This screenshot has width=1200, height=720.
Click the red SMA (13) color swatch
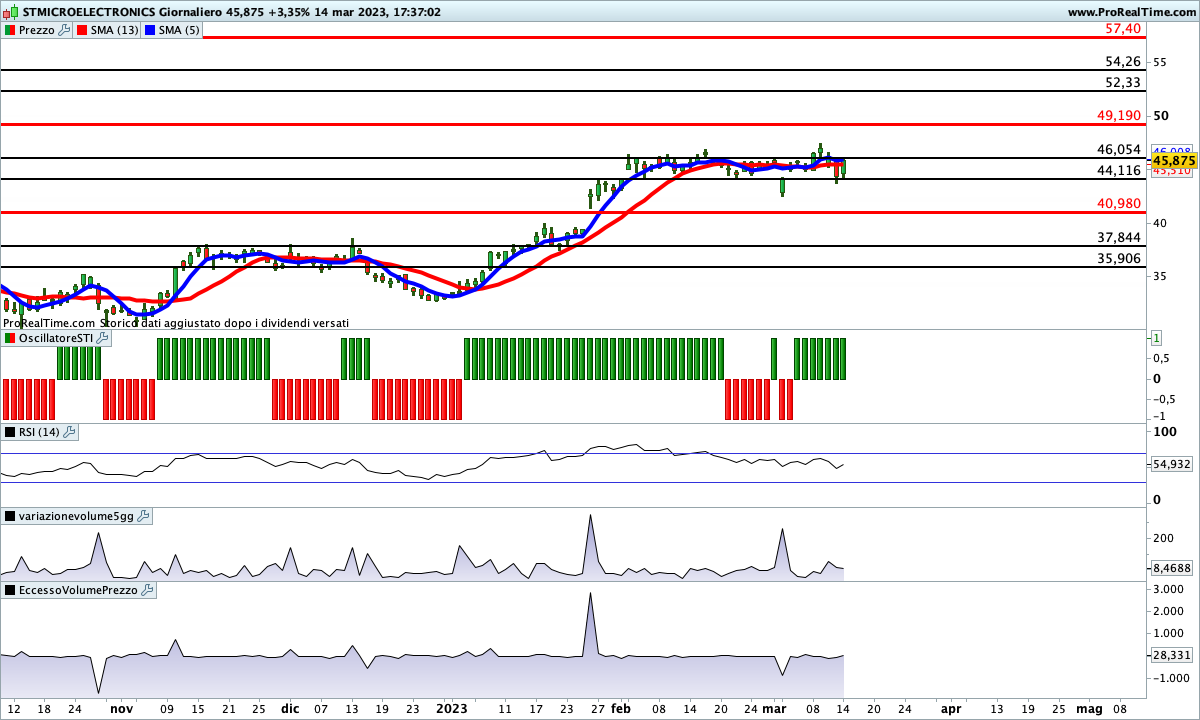tap(82, 30)
